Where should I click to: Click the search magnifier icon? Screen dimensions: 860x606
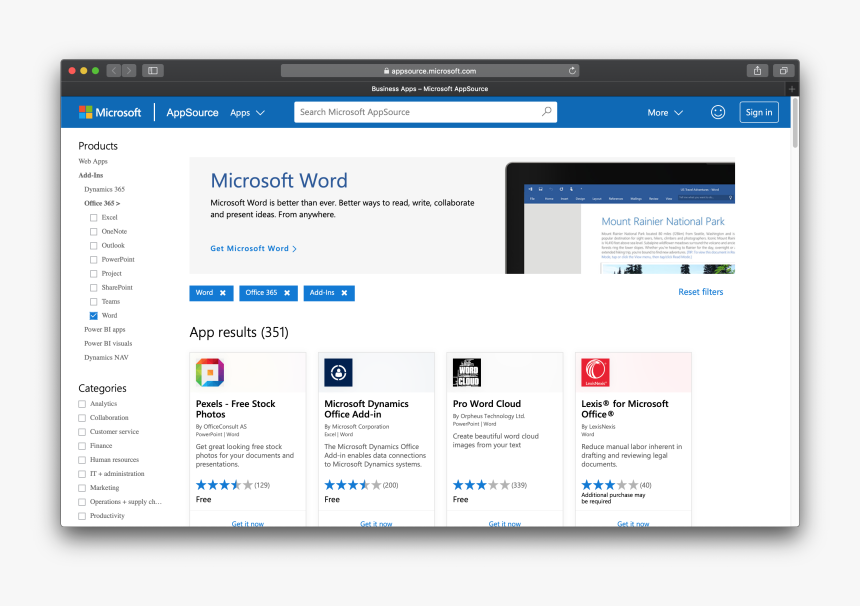(x=546, y=112)
